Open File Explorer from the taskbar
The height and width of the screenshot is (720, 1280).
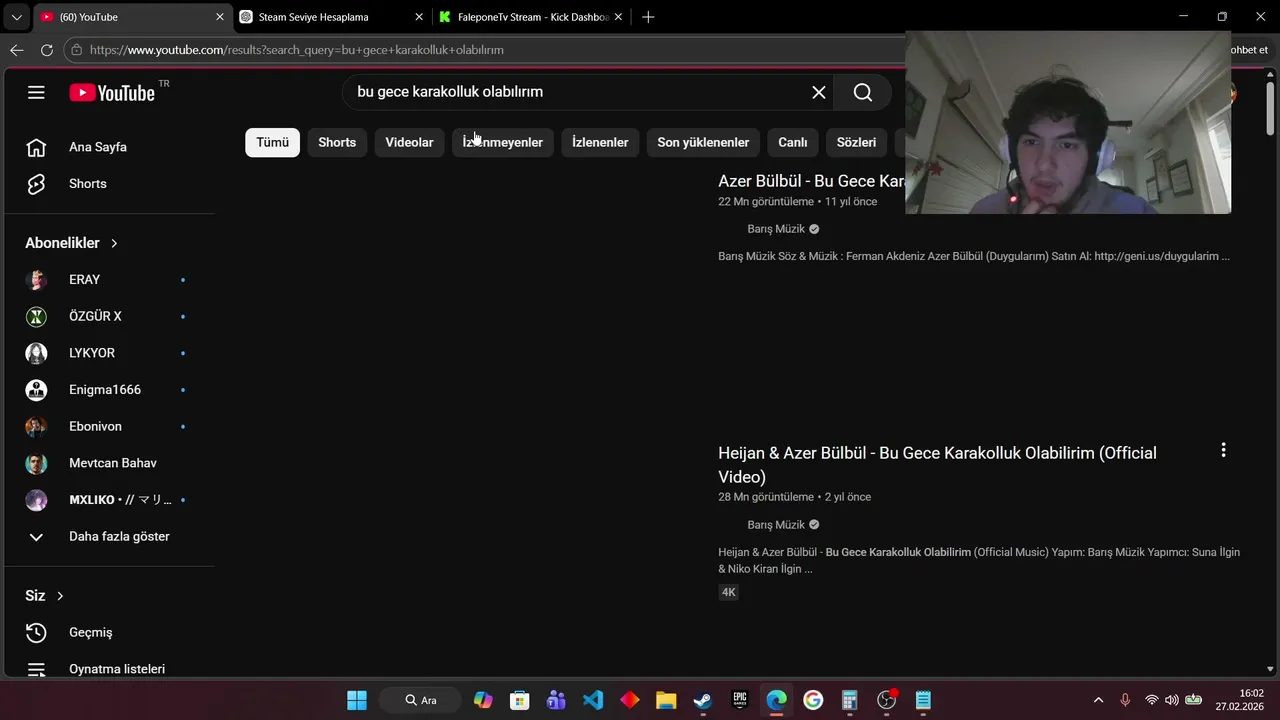(666, 700)
